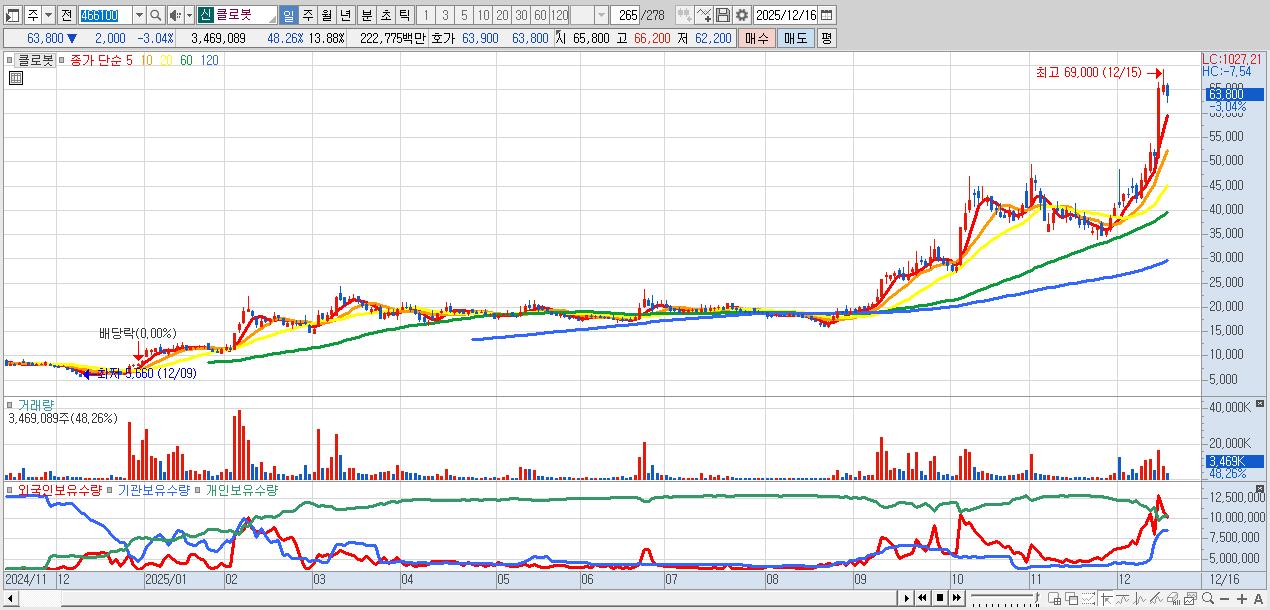Select the 60 interval button
The height and width of the screenshot is (610, 1270).
[540, 15]
